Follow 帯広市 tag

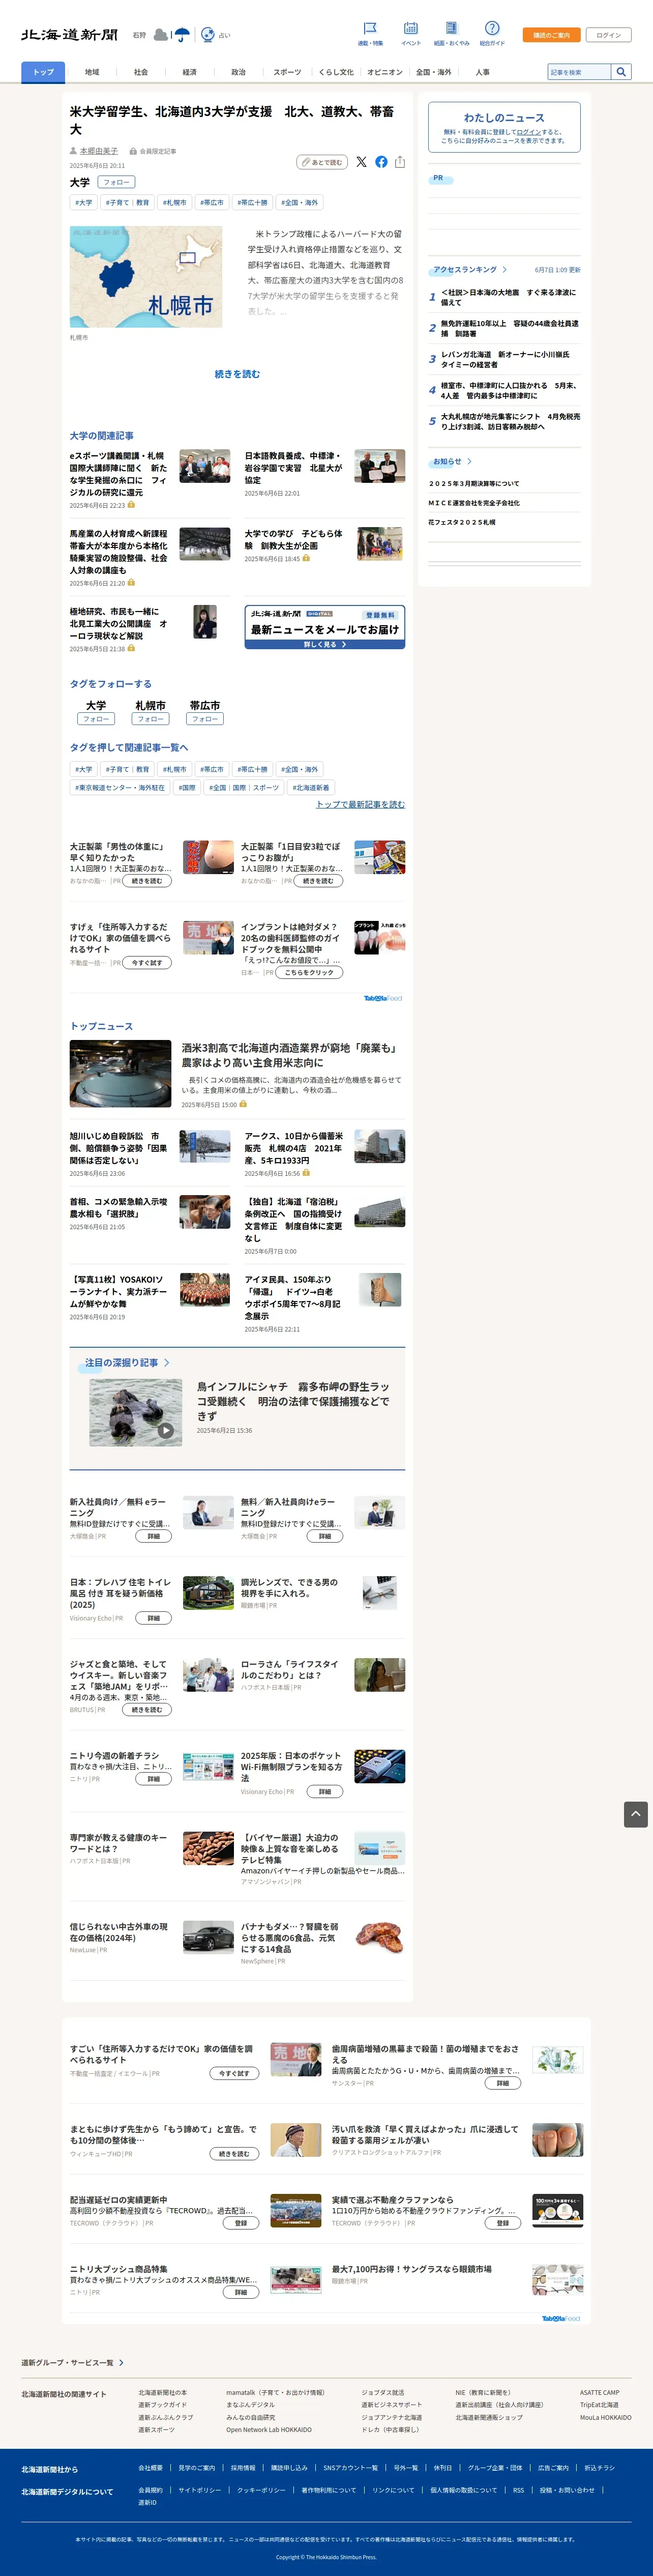point(205,719)
